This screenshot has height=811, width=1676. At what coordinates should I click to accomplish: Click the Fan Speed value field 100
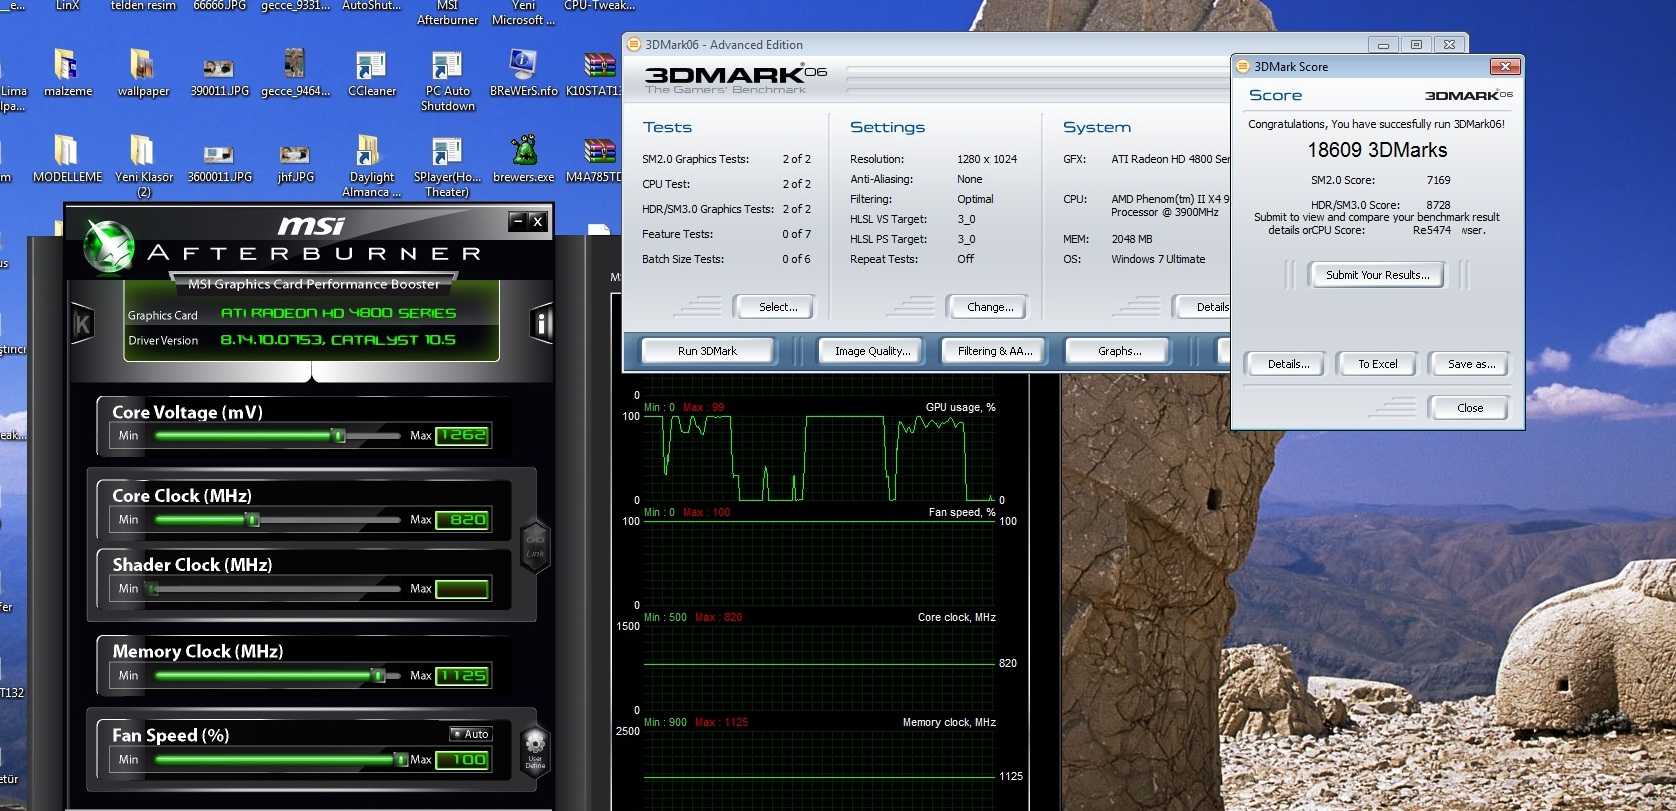[x=463, y=759]
